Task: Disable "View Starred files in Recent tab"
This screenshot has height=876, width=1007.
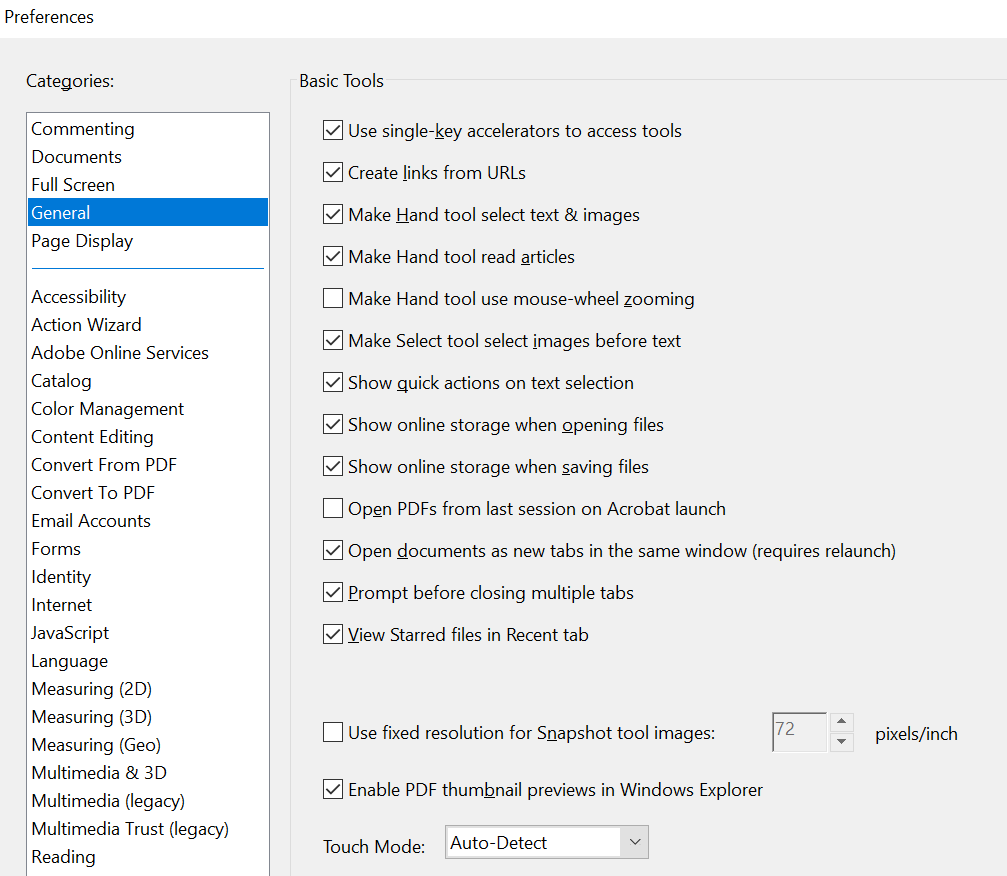Action: click(333, 634)
